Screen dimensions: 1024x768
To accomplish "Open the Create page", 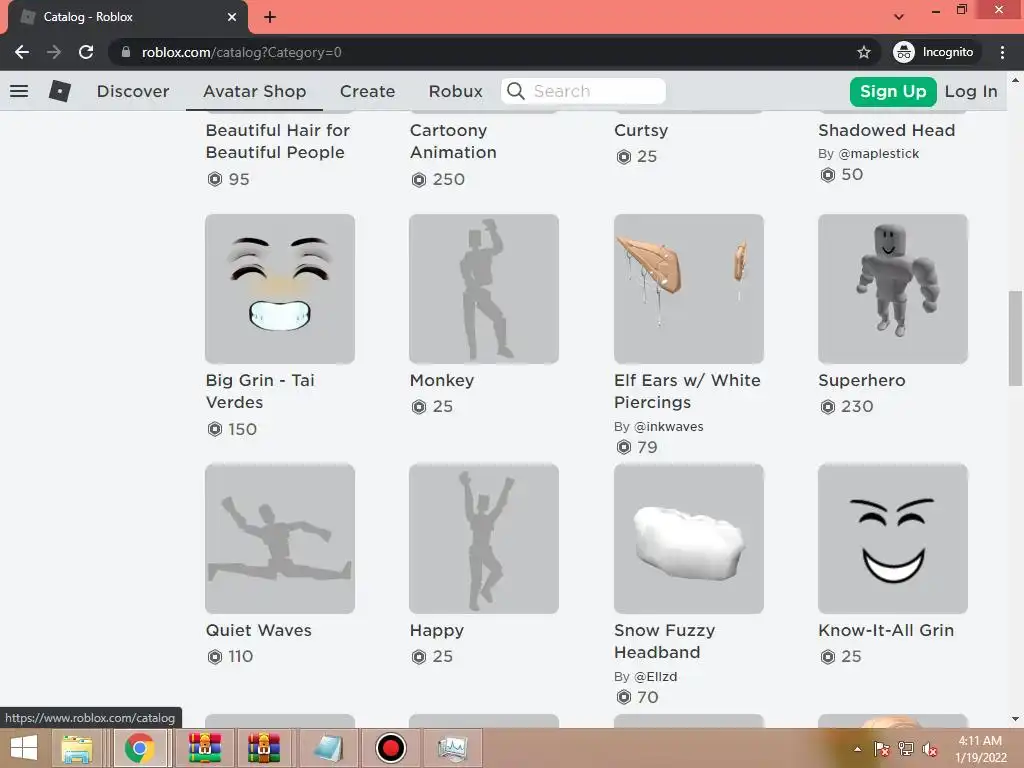I will 367,91.
